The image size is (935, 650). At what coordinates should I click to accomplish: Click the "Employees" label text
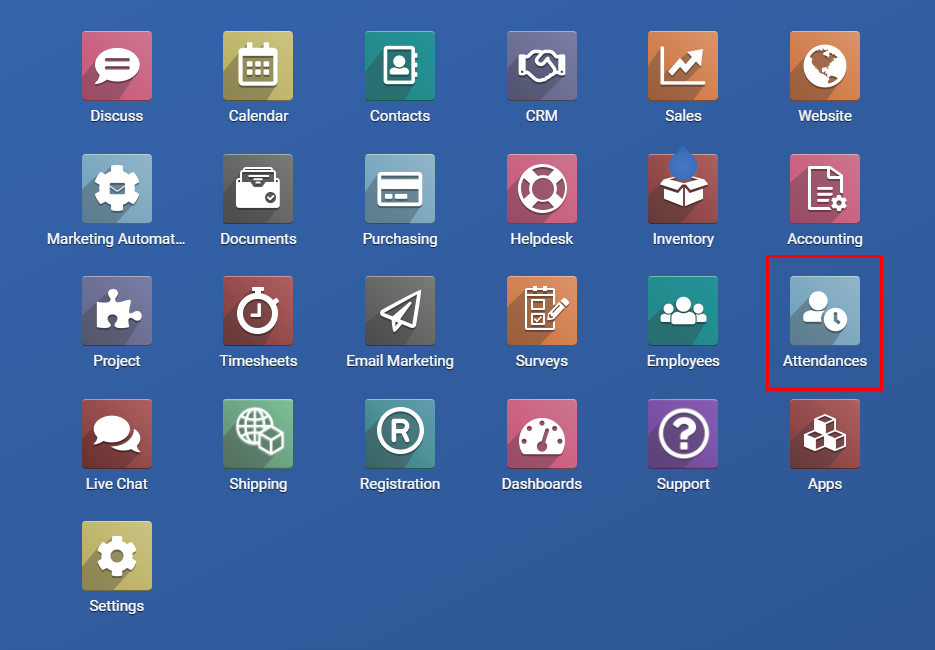tap(683, 361)
